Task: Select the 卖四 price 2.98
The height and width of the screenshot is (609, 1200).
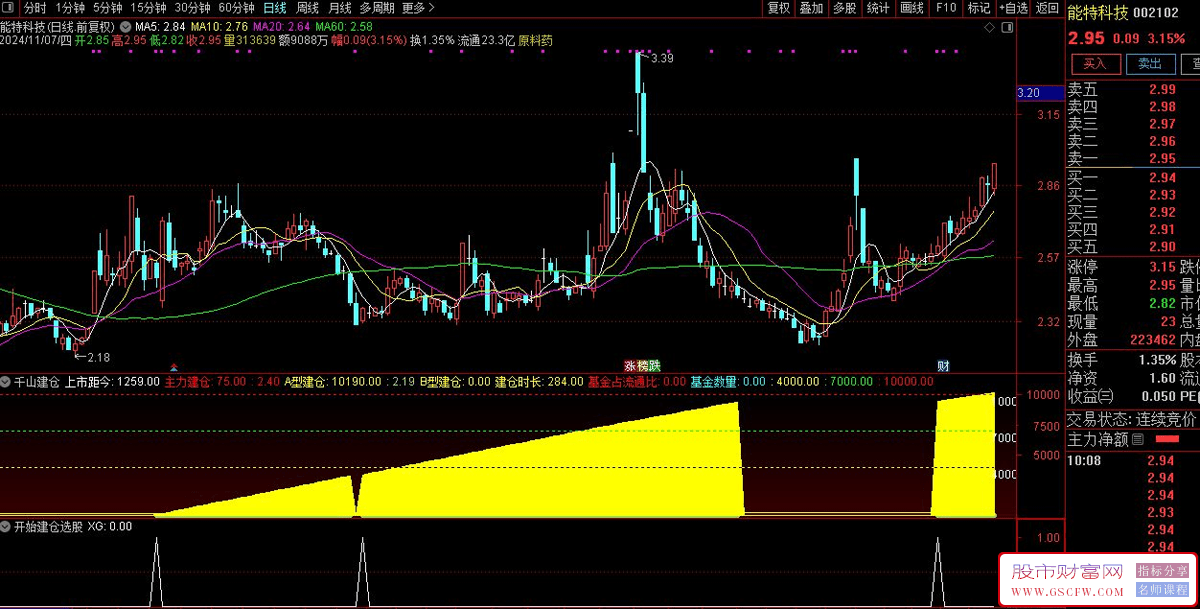Action: tap(1162, 106)
